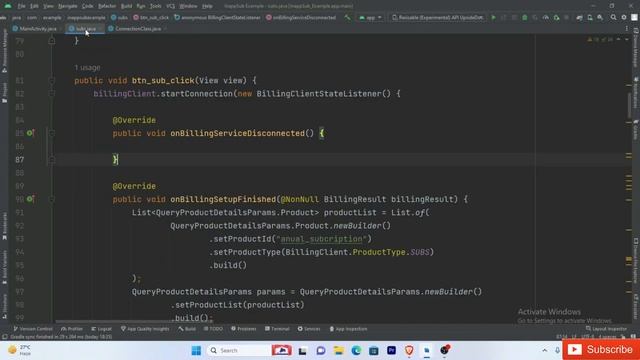Open the weather widget showing 27°C
The height and width of the screenshot is (360, 640).
tap(20, 350)
